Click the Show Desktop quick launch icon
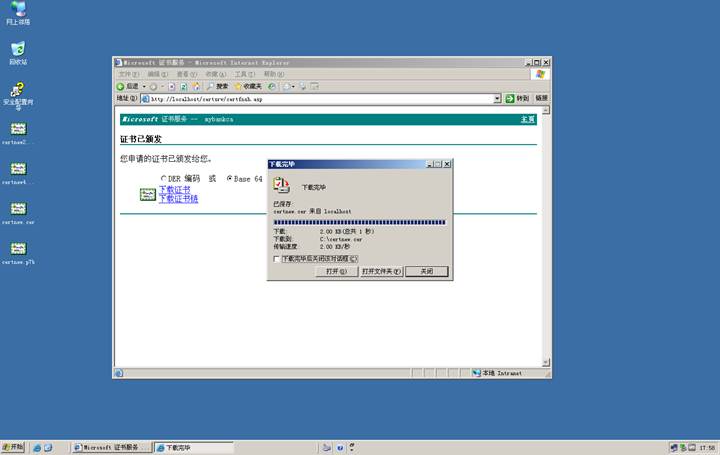The image size is (720, 455). coord(48,448)
